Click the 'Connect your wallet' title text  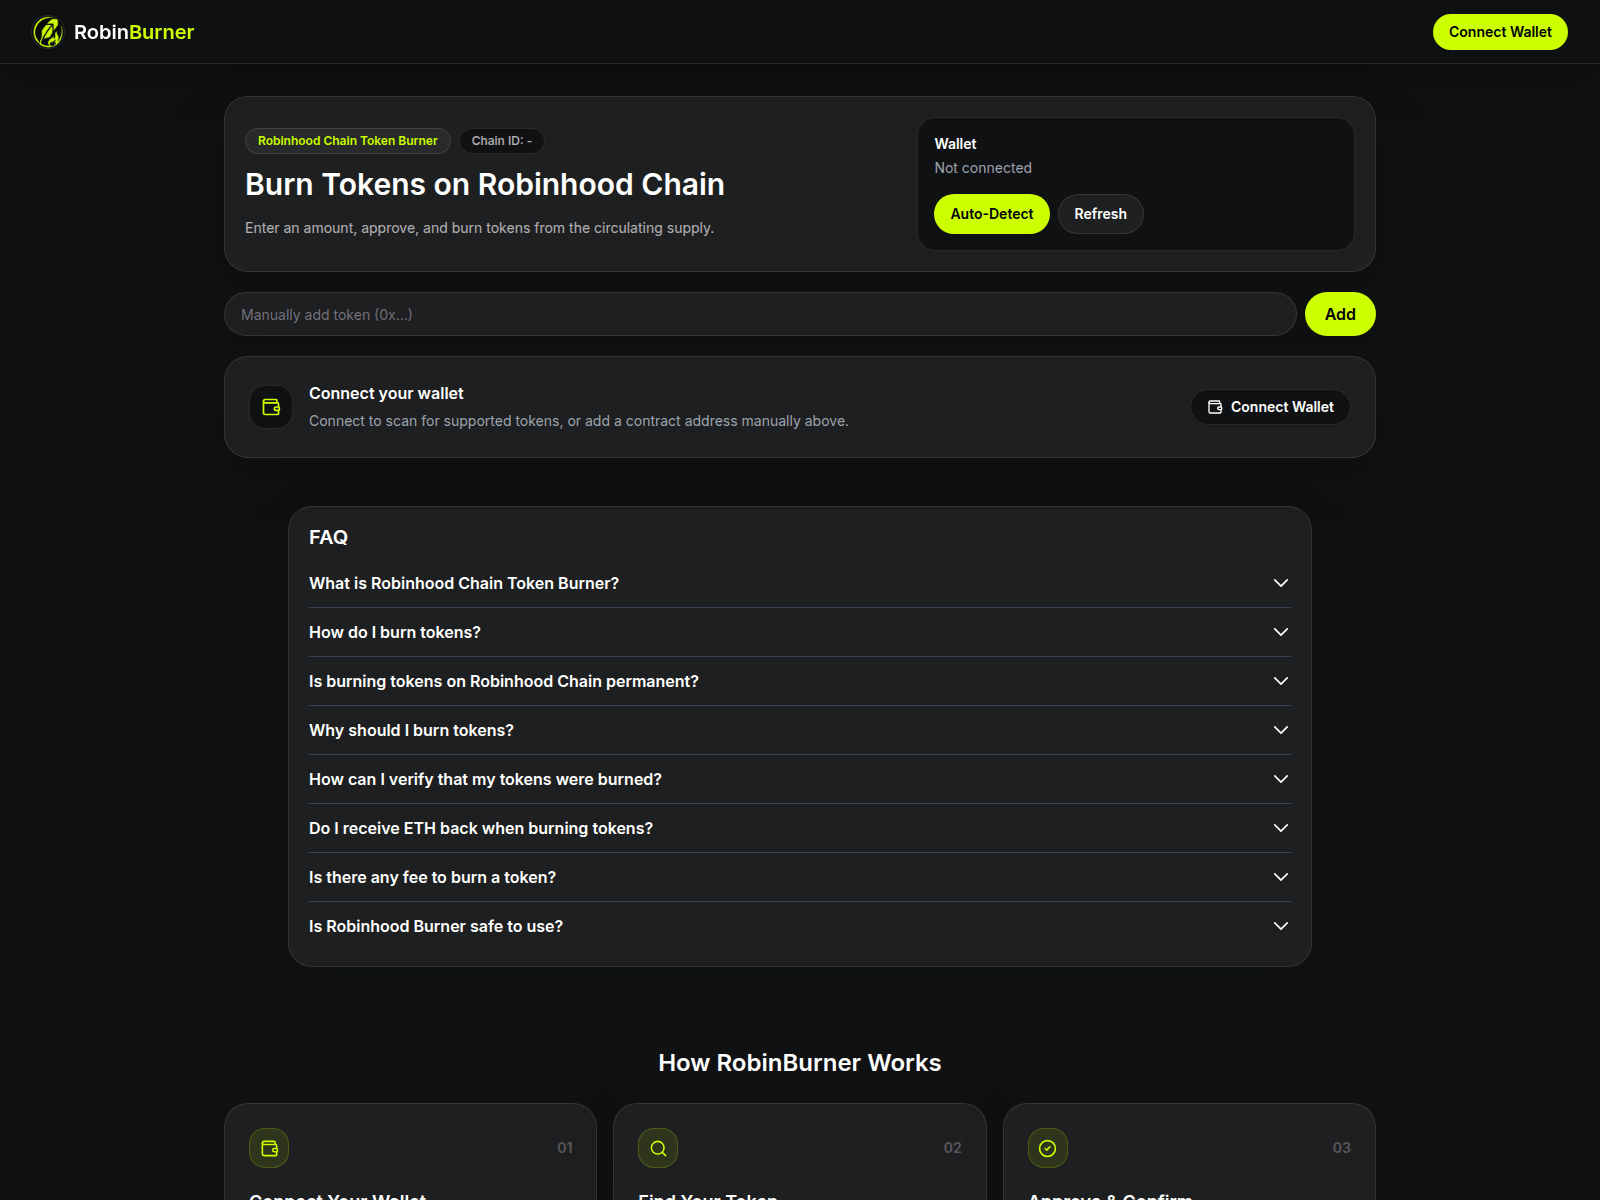[386, 393]
